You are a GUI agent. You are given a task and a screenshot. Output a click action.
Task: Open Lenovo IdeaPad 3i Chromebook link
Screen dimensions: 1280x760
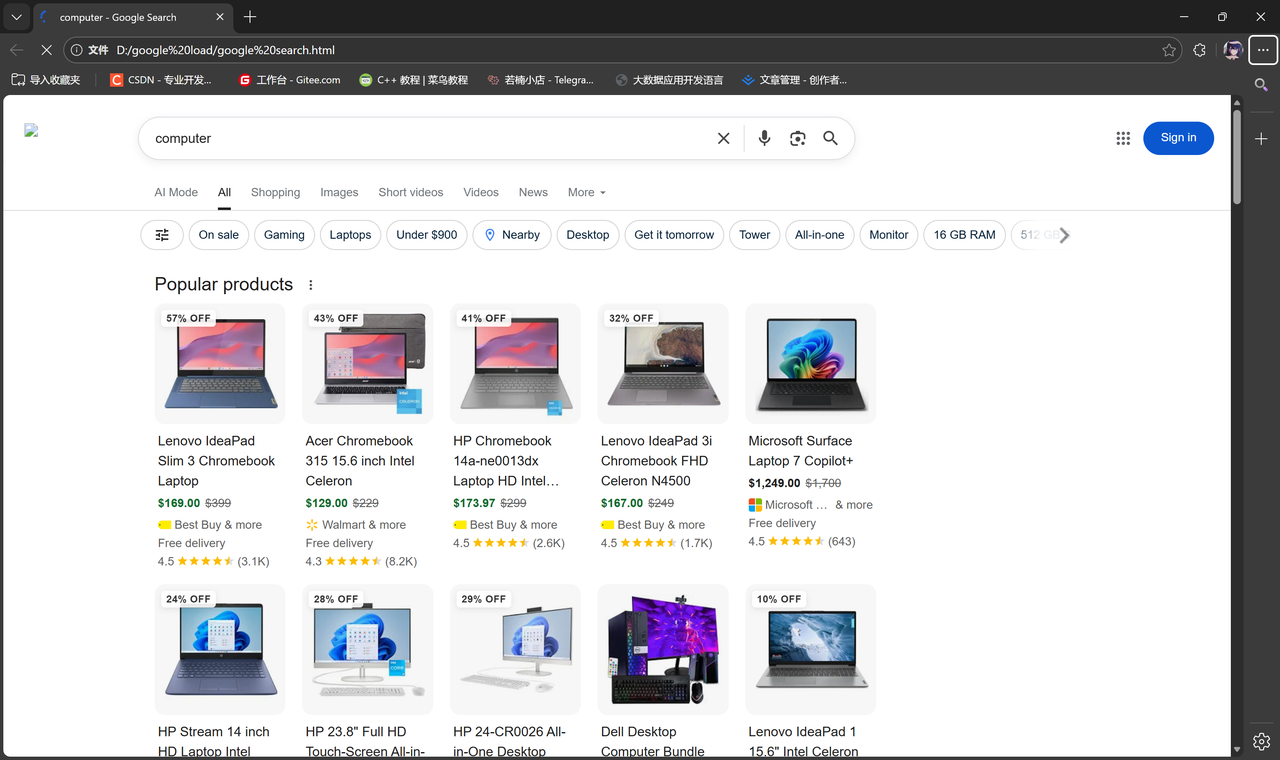tap(657, 461)
